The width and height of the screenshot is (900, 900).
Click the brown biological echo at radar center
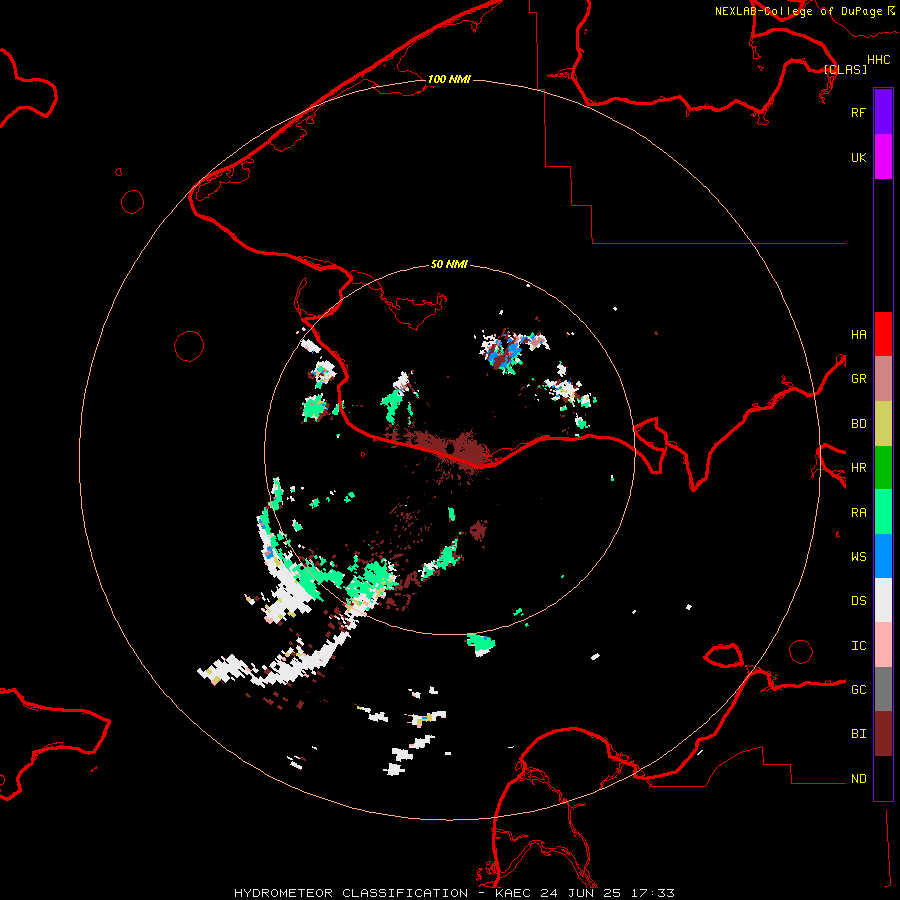pyautogui.click(x=451, y=449)
